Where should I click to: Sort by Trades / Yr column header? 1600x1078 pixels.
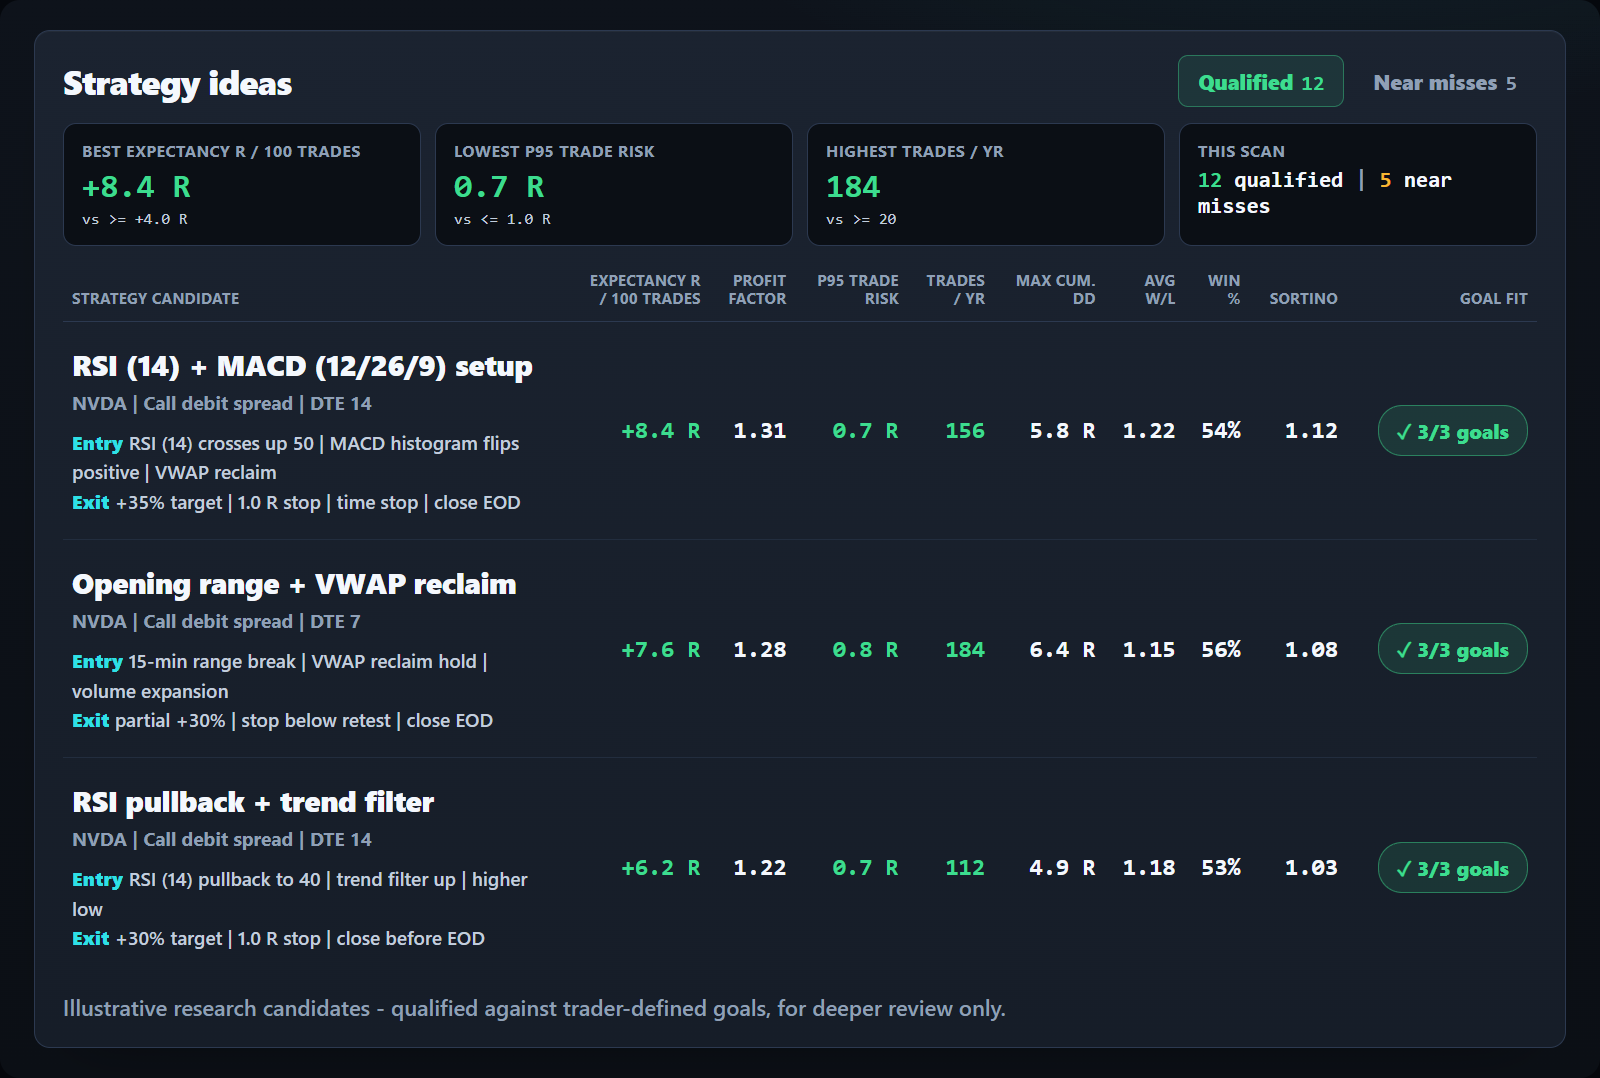click(x=955, y=289)
